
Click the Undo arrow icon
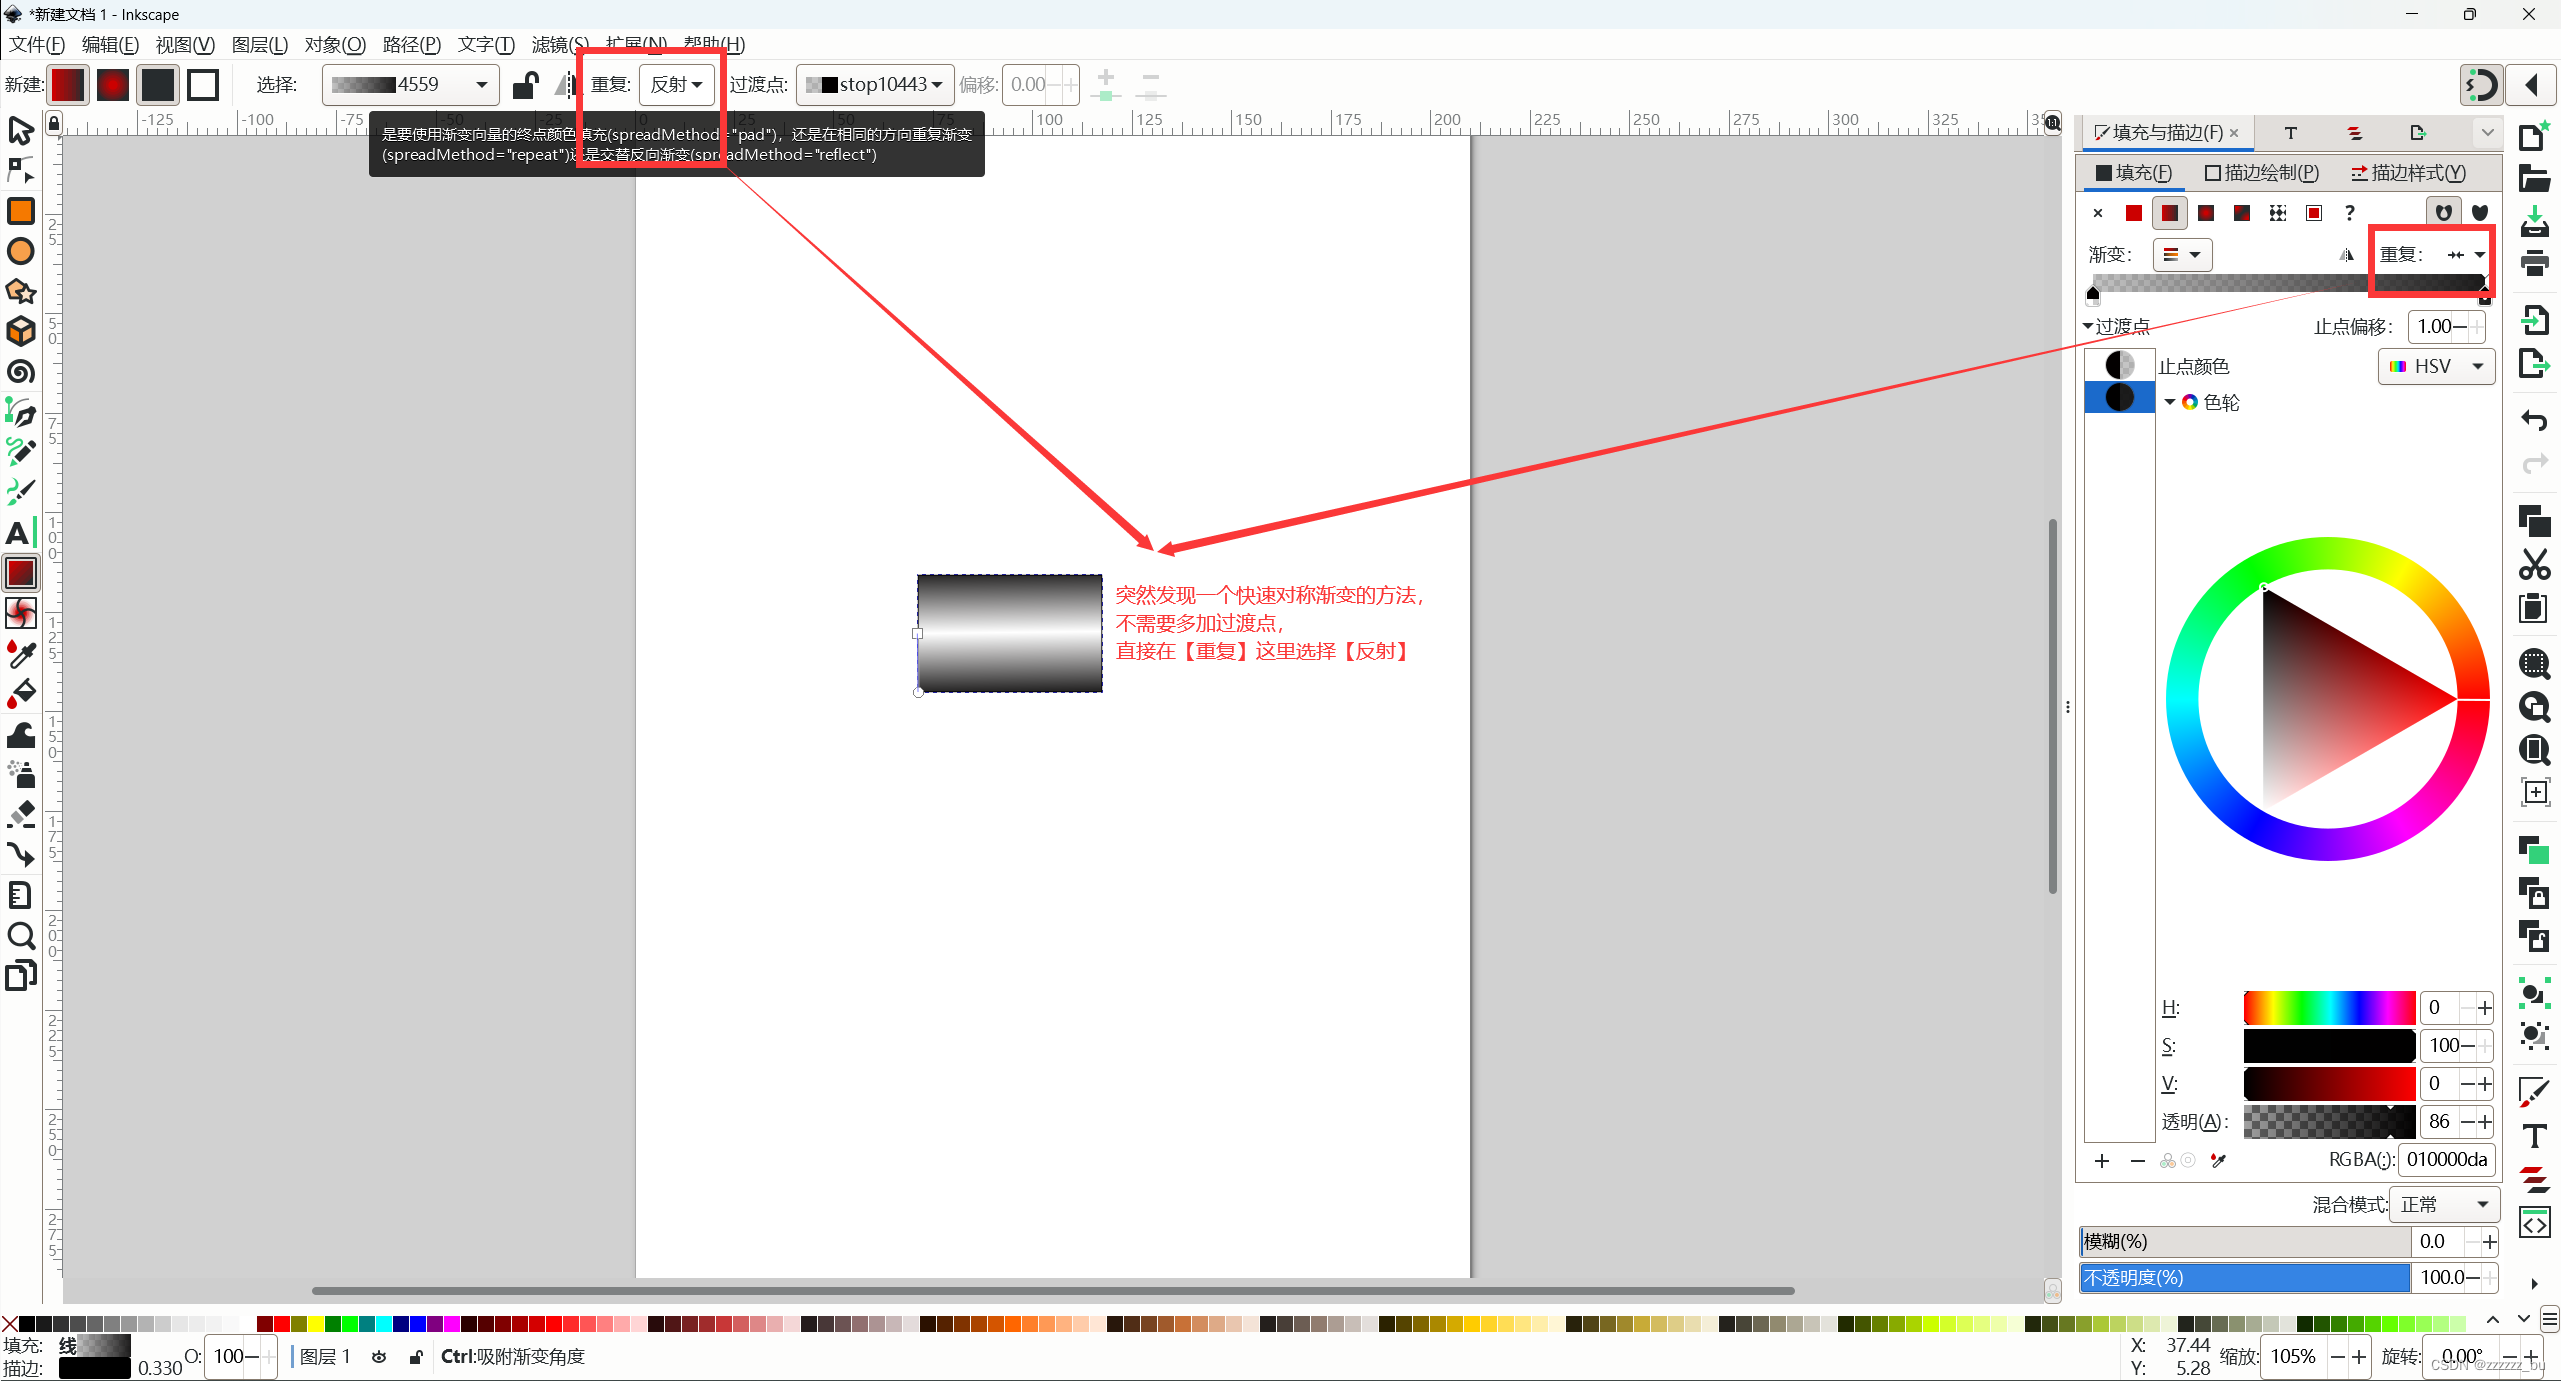pyautogui.click(x=2534, y=421)
